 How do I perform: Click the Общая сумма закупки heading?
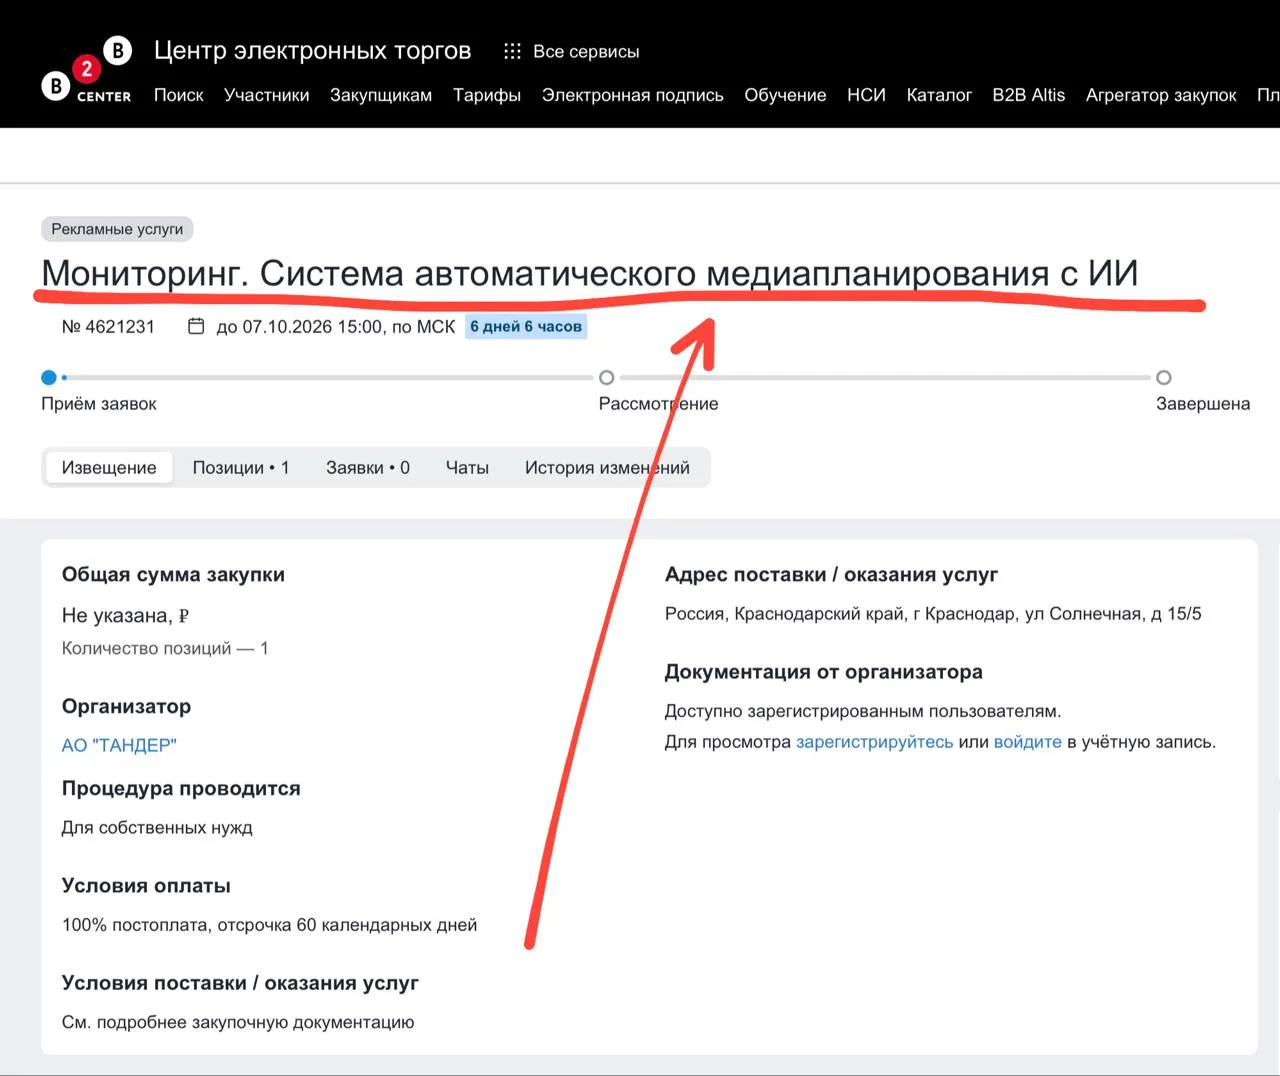click(x=173, y=575)
